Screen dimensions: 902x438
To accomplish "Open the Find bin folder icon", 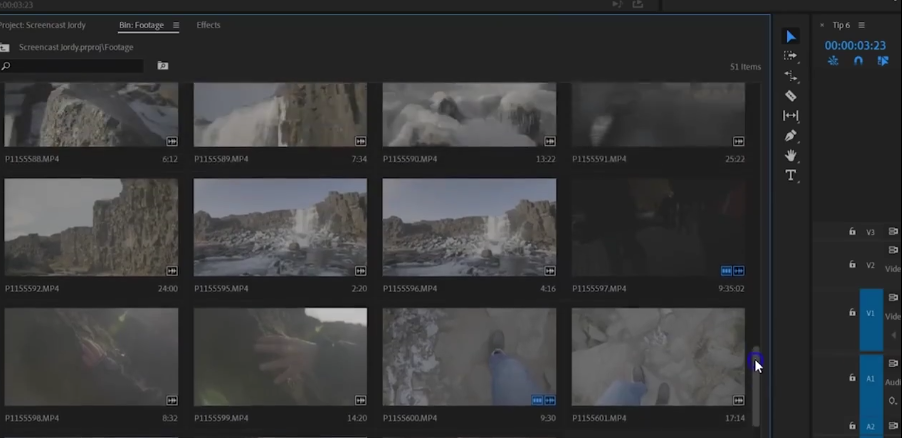I will point(163,66).
